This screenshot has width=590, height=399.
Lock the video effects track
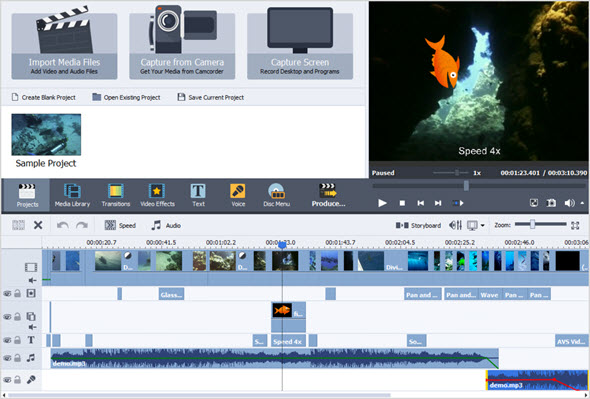(x=17, y=293)
